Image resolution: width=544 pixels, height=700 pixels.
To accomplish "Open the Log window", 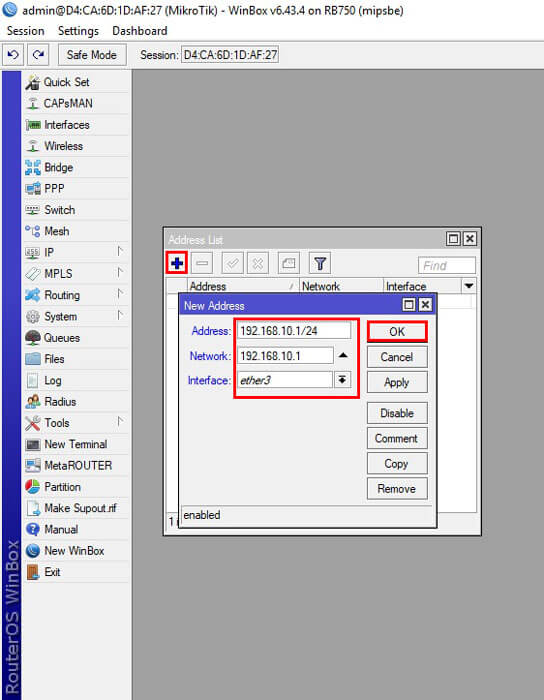I will click(76, 380).
